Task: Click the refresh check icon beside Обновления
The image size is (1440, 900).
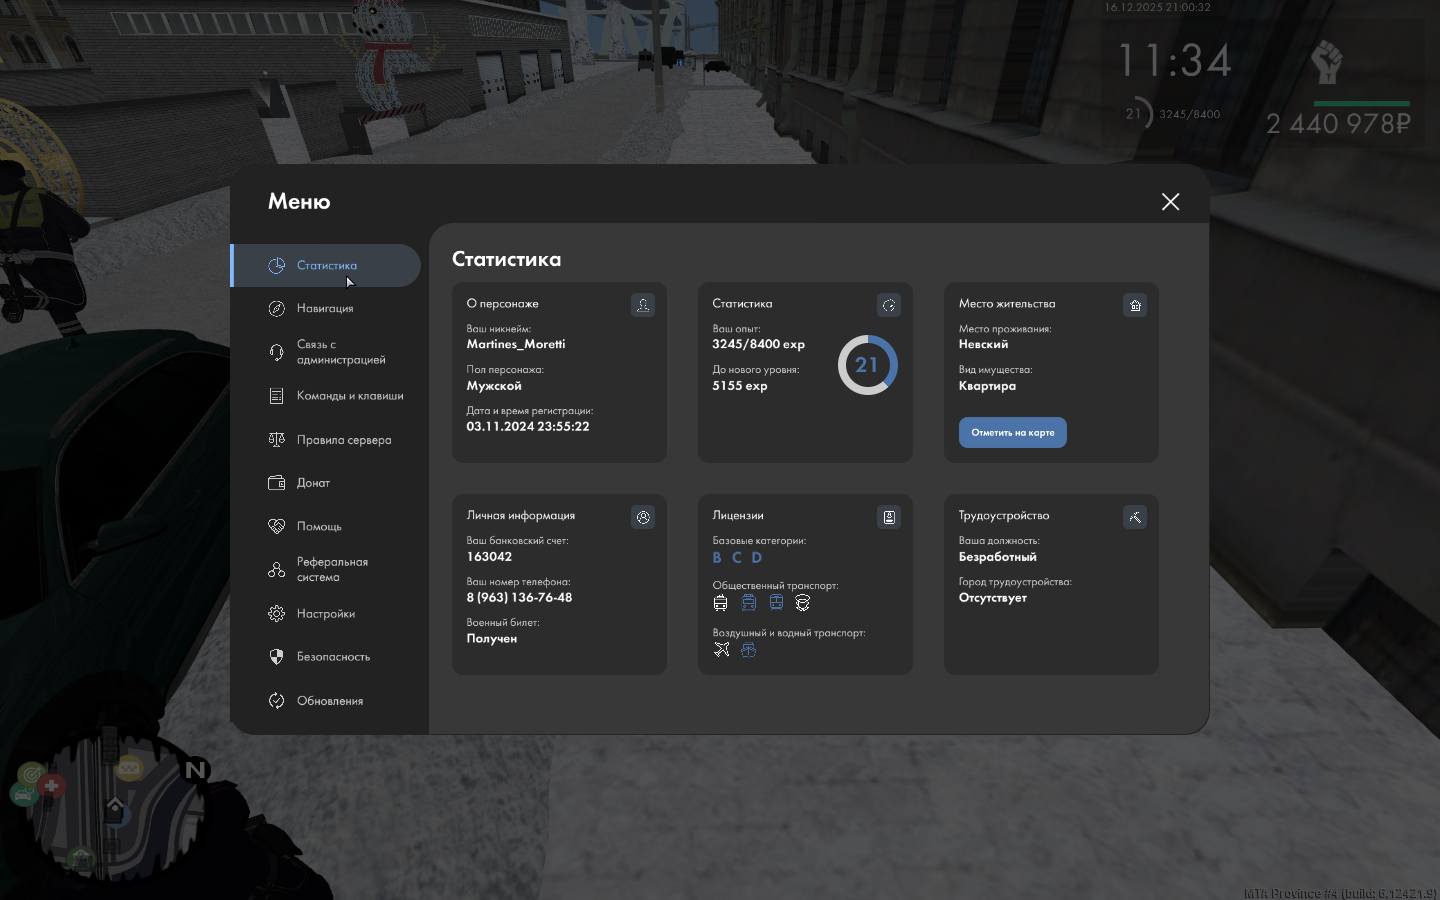Action: (x=277, y=701)
